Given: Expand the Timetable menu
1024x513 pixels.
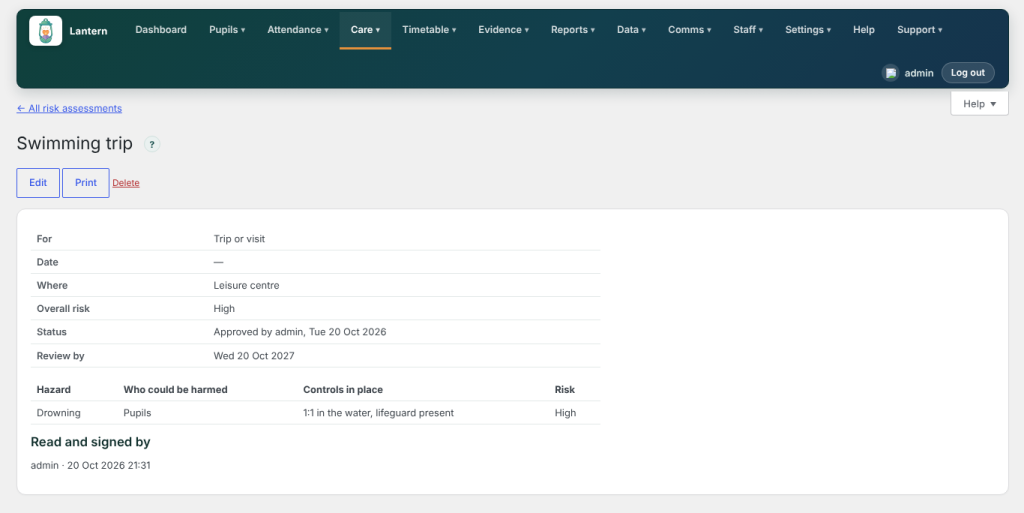Looking at the screenshot, I should pos(429,30).
